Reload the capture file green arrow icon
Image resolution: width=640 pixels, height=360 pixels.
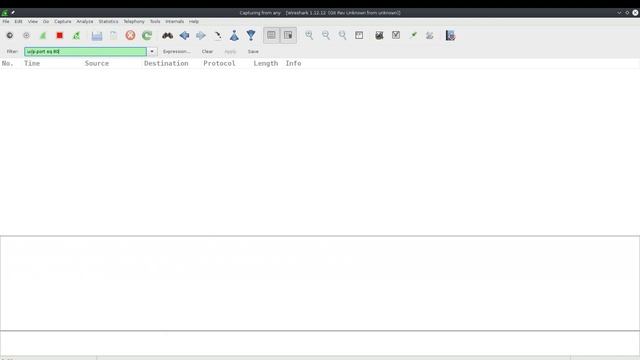click(x=147, y=36)
